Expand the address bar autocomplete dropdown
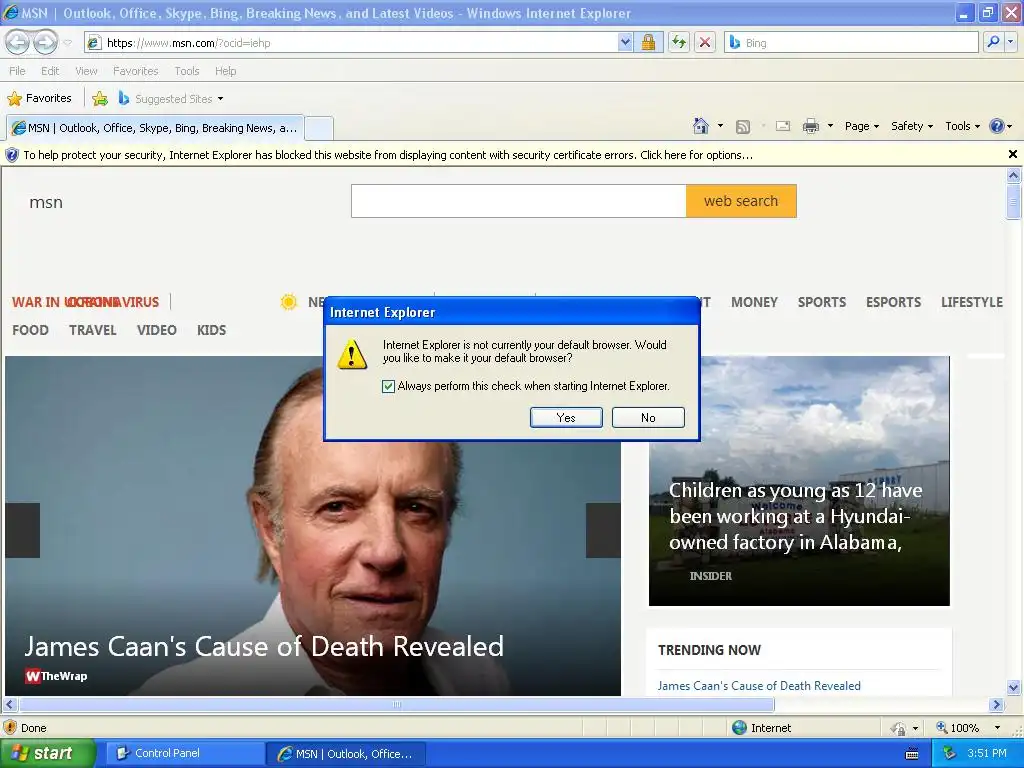 click(625, 43)
